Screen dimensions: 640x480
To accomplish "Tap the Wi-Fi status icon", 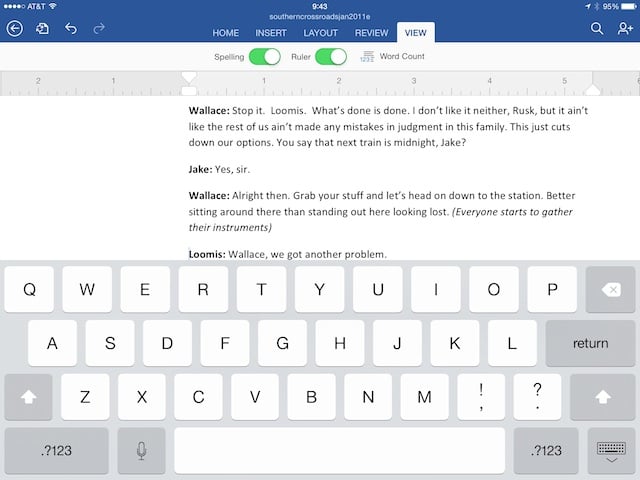I will [x=53, y=6].
